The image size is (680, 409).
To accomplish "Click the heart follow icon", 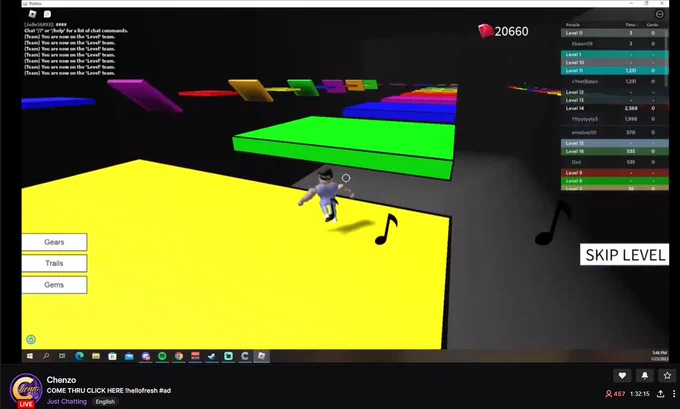I will [x=622, y=376].
